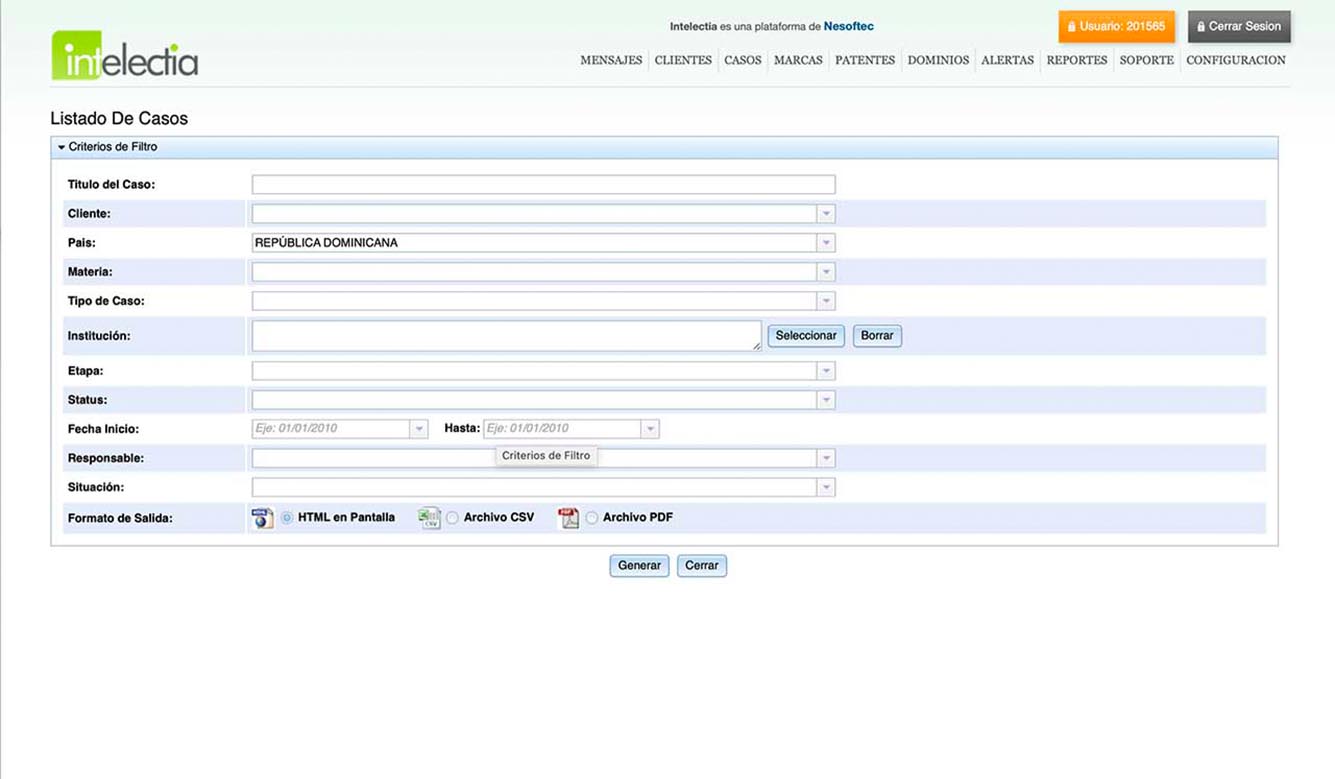The height and width of the screenshot is (779, 1335).
Task: Click the Intelectia logo
Action: click(125, 56)
